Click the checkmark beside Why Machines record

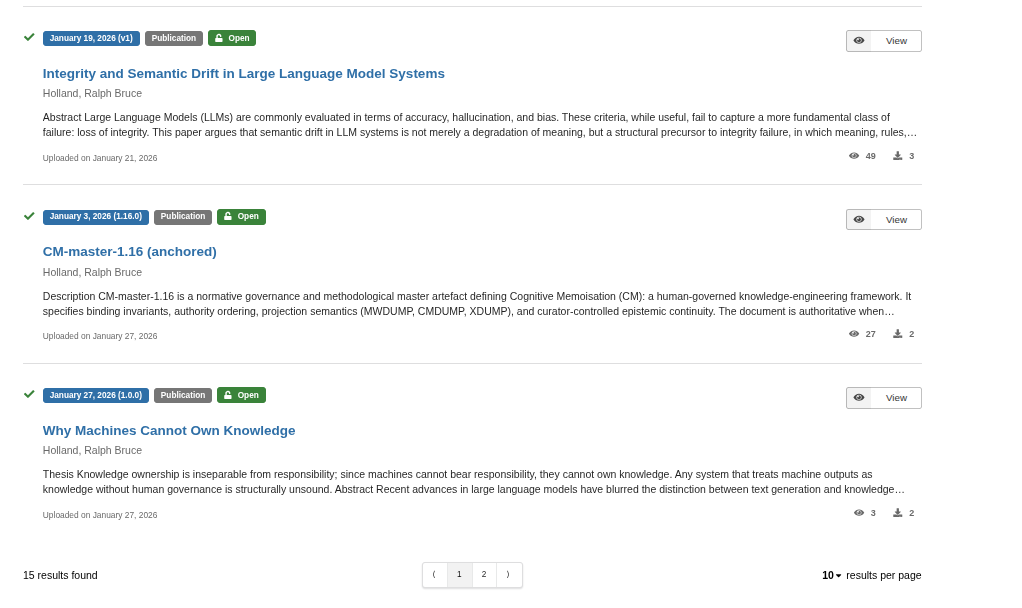pyautogui.click(x=29, y=394)
